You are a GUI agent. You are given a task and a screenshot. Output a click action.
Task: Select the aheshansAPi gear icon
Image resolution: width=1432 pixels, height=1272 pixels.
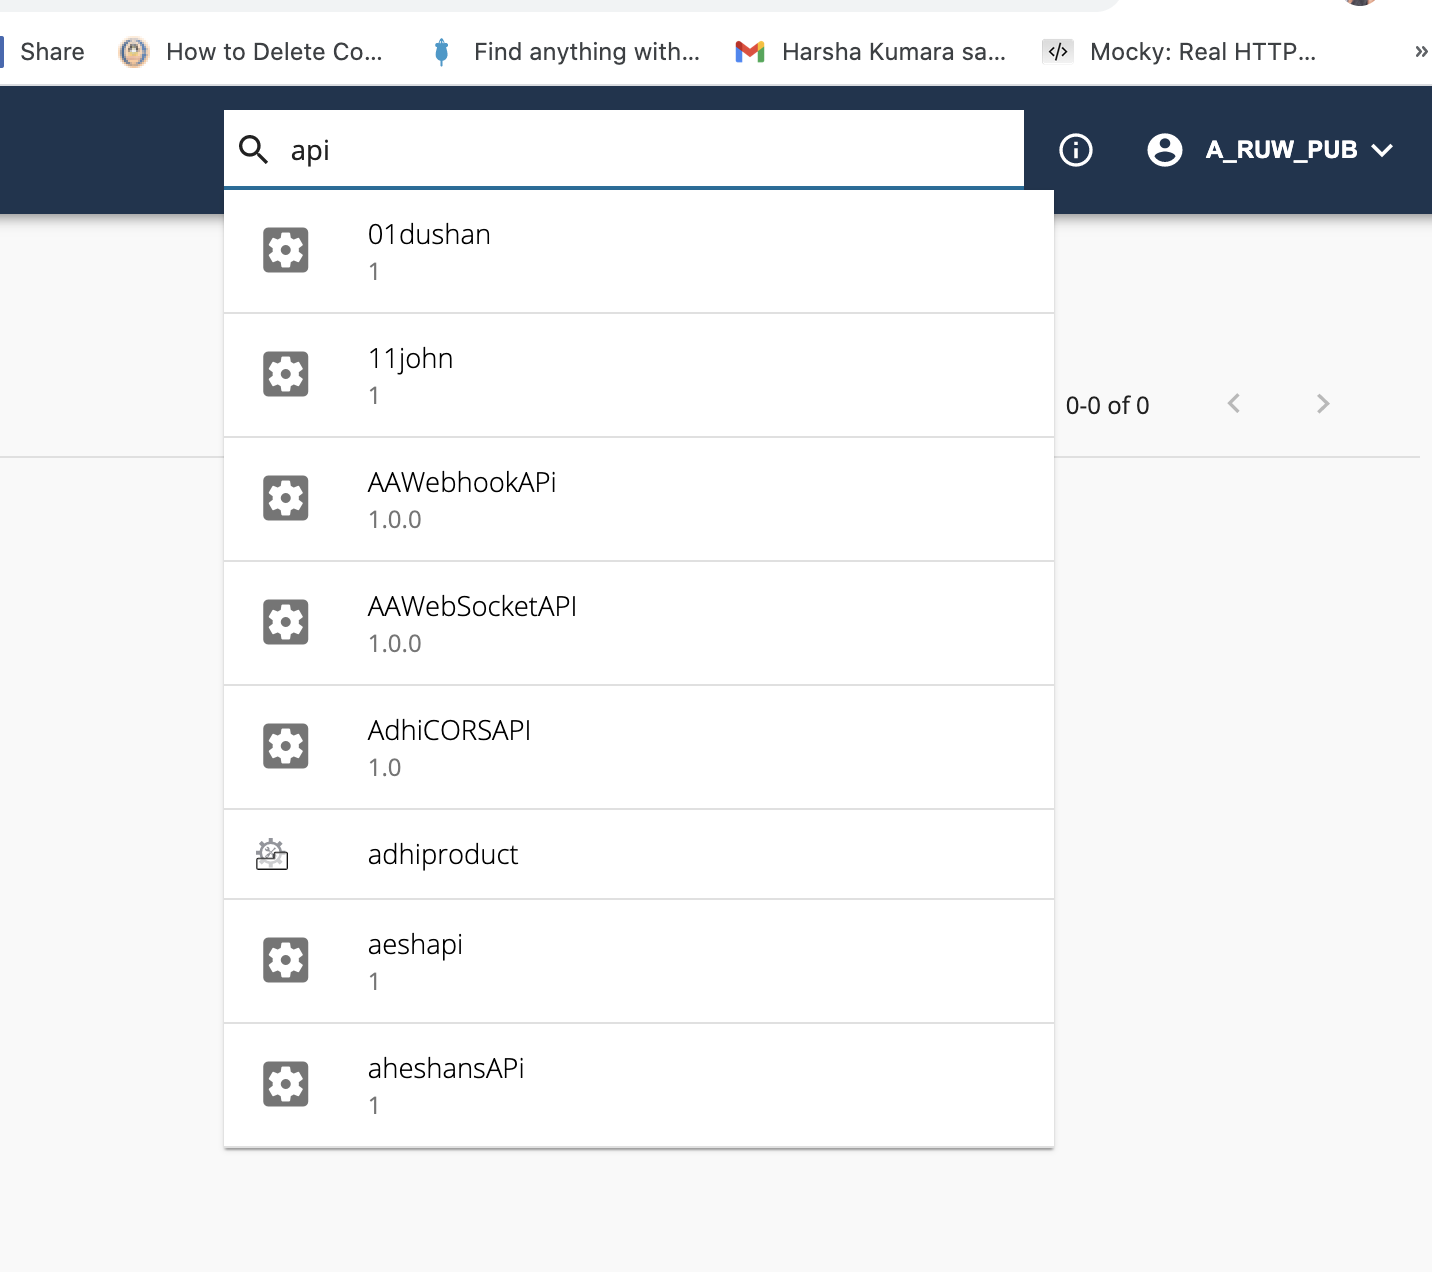pyautogui.click(x=286, y=1083)
